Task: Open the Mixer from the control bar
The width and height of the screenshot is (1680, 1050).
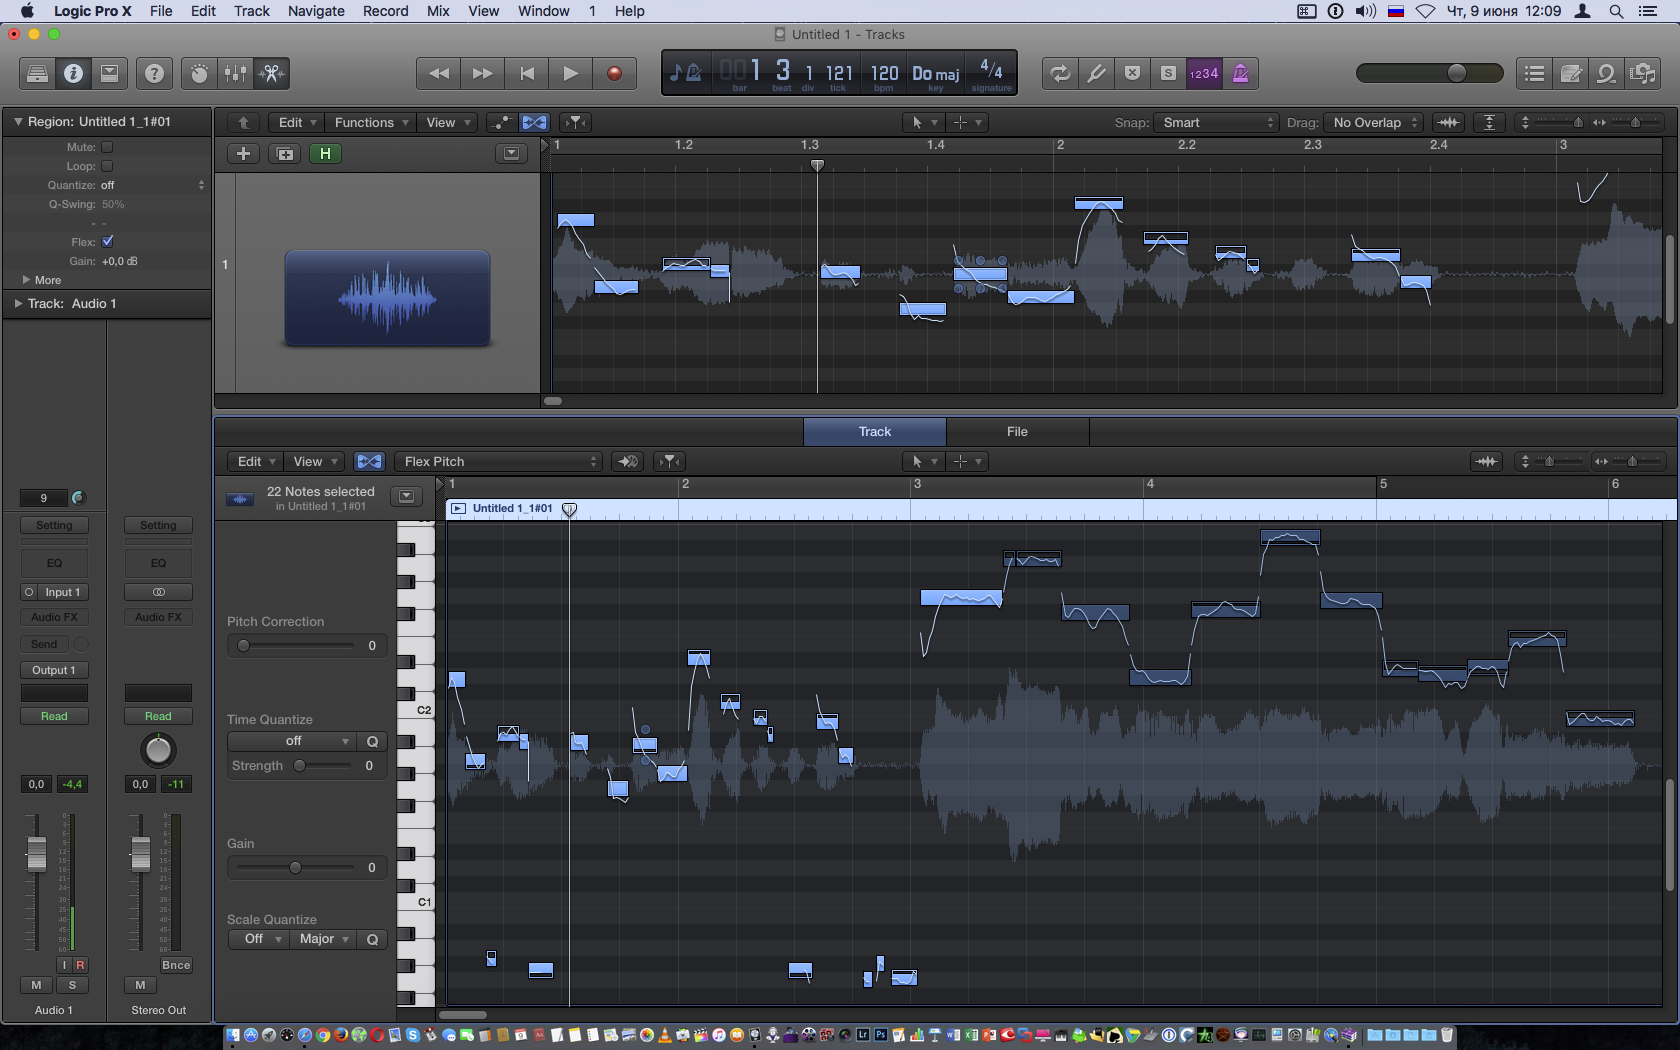Action: (x=236, y=73)
